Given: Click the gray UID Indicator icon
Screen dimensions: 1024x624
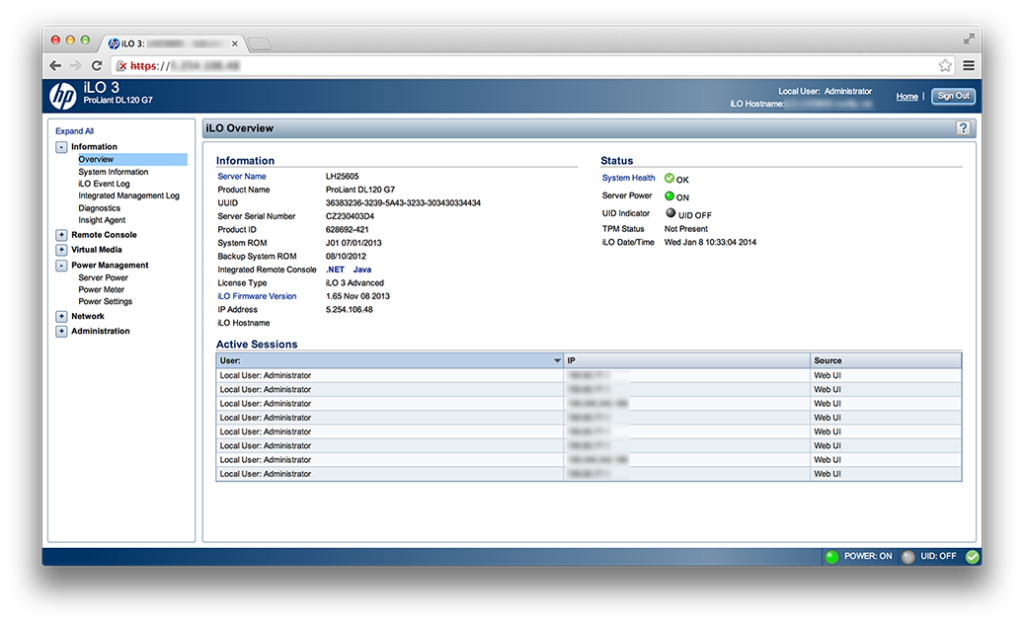Looking at the screenshot, I should [669, 213].
